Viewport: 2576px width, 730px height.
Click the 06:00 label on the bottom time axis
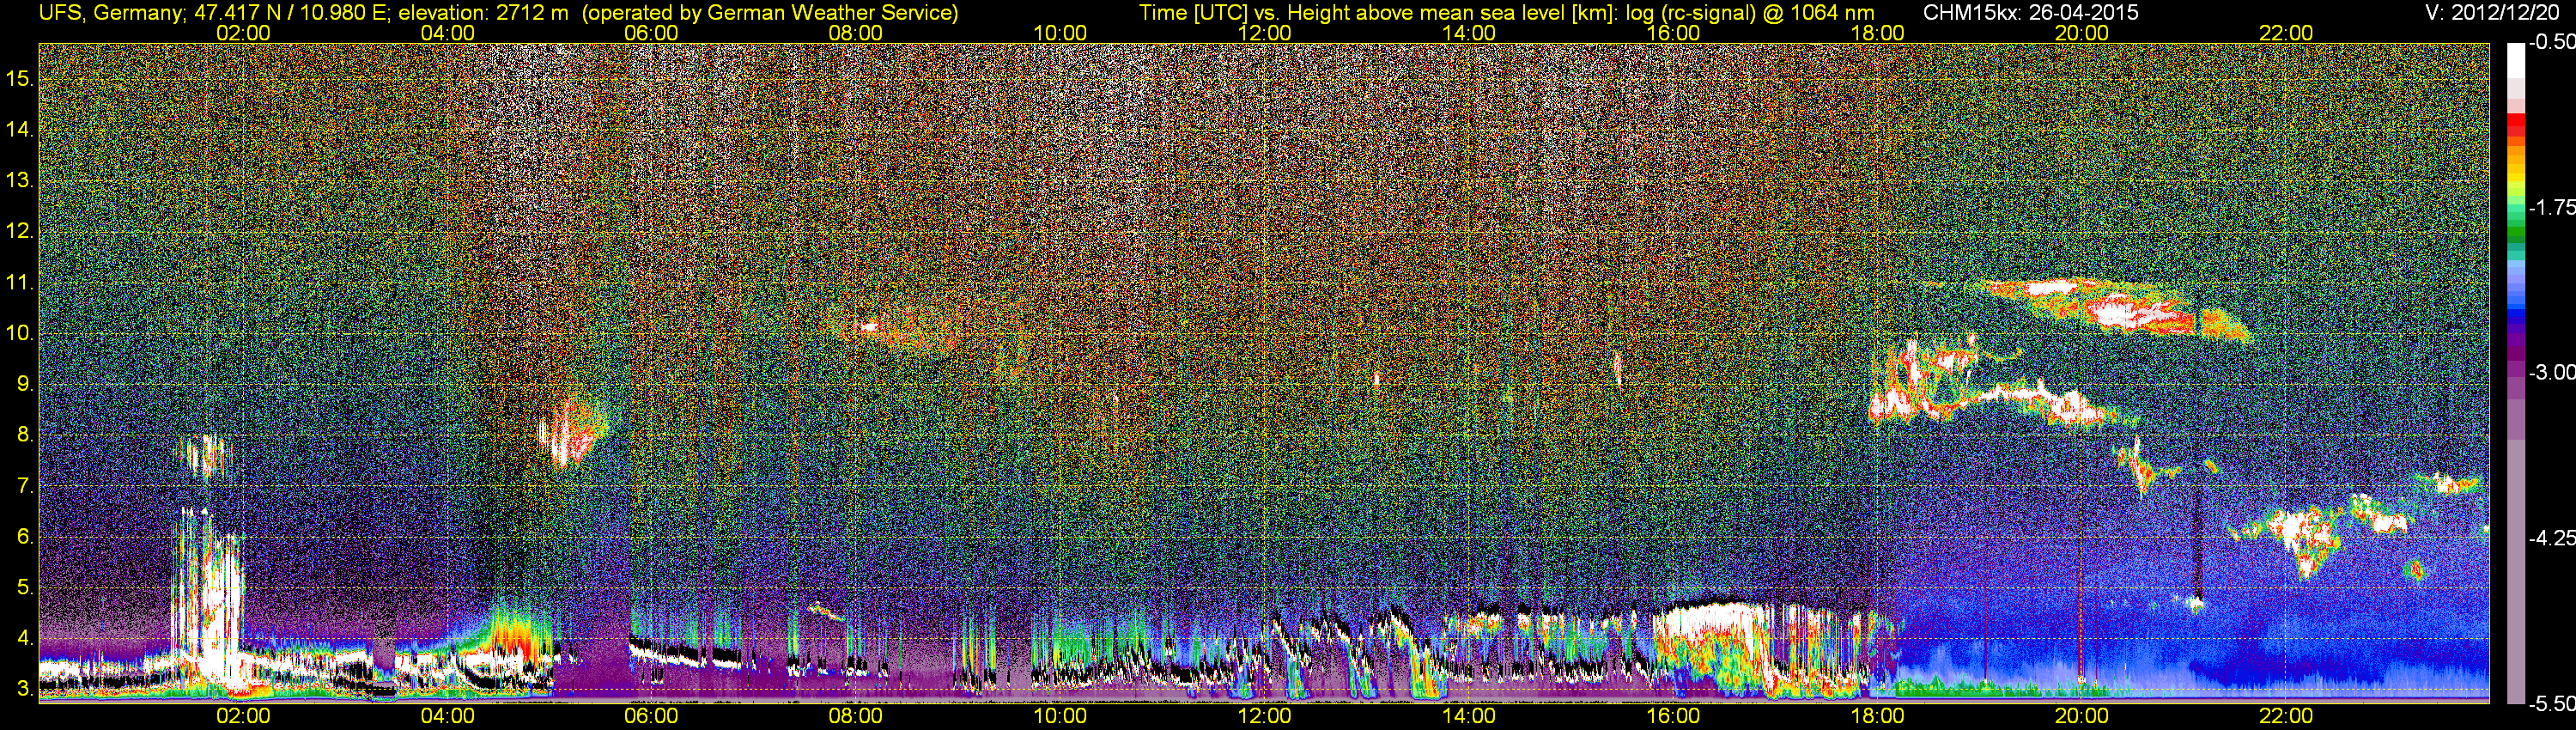651,716
